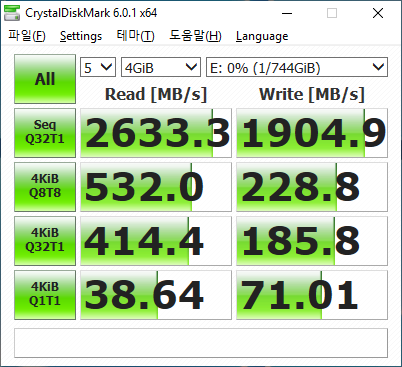402x367 pixels.
Task: Open the Settings menu
Action: 81,36
